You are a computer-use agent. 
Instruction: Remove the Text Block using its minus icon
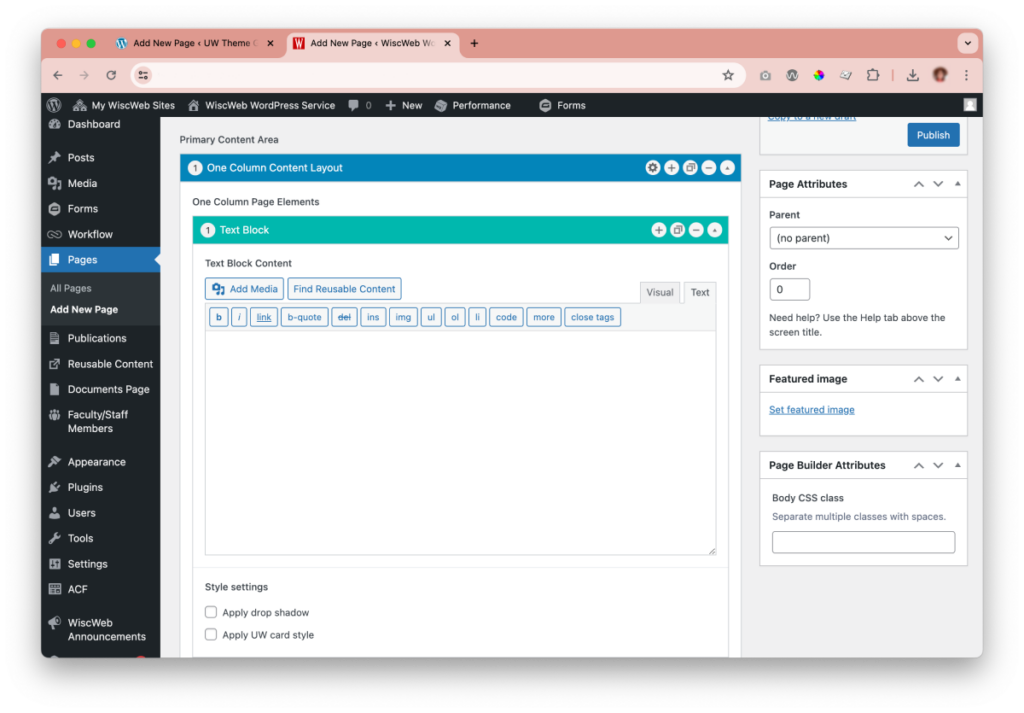[x=695, y=230]
